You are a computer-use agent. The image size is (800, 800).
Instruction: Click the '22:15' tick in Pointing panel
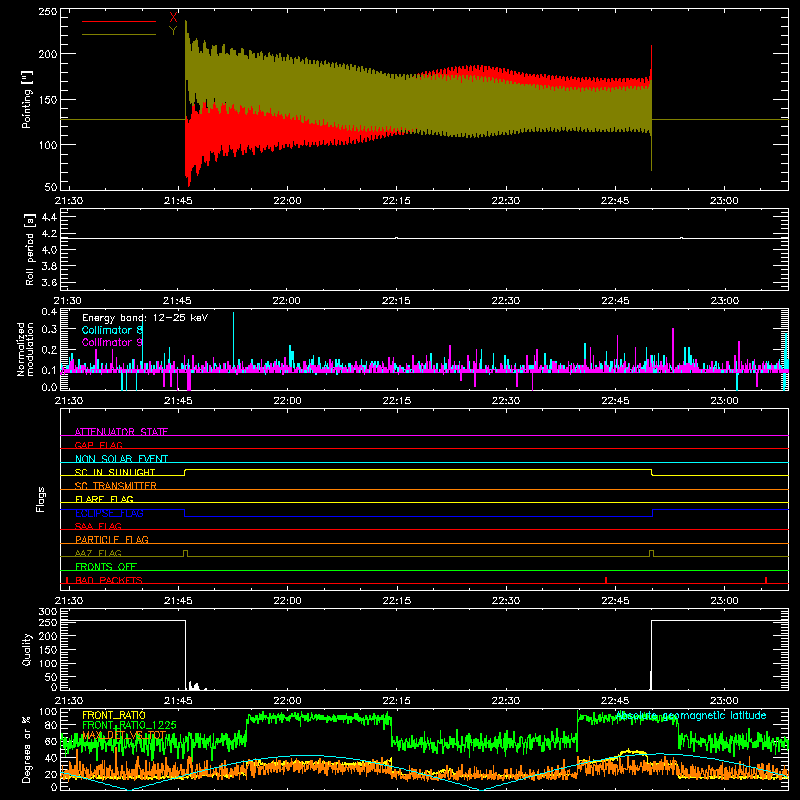396,201
